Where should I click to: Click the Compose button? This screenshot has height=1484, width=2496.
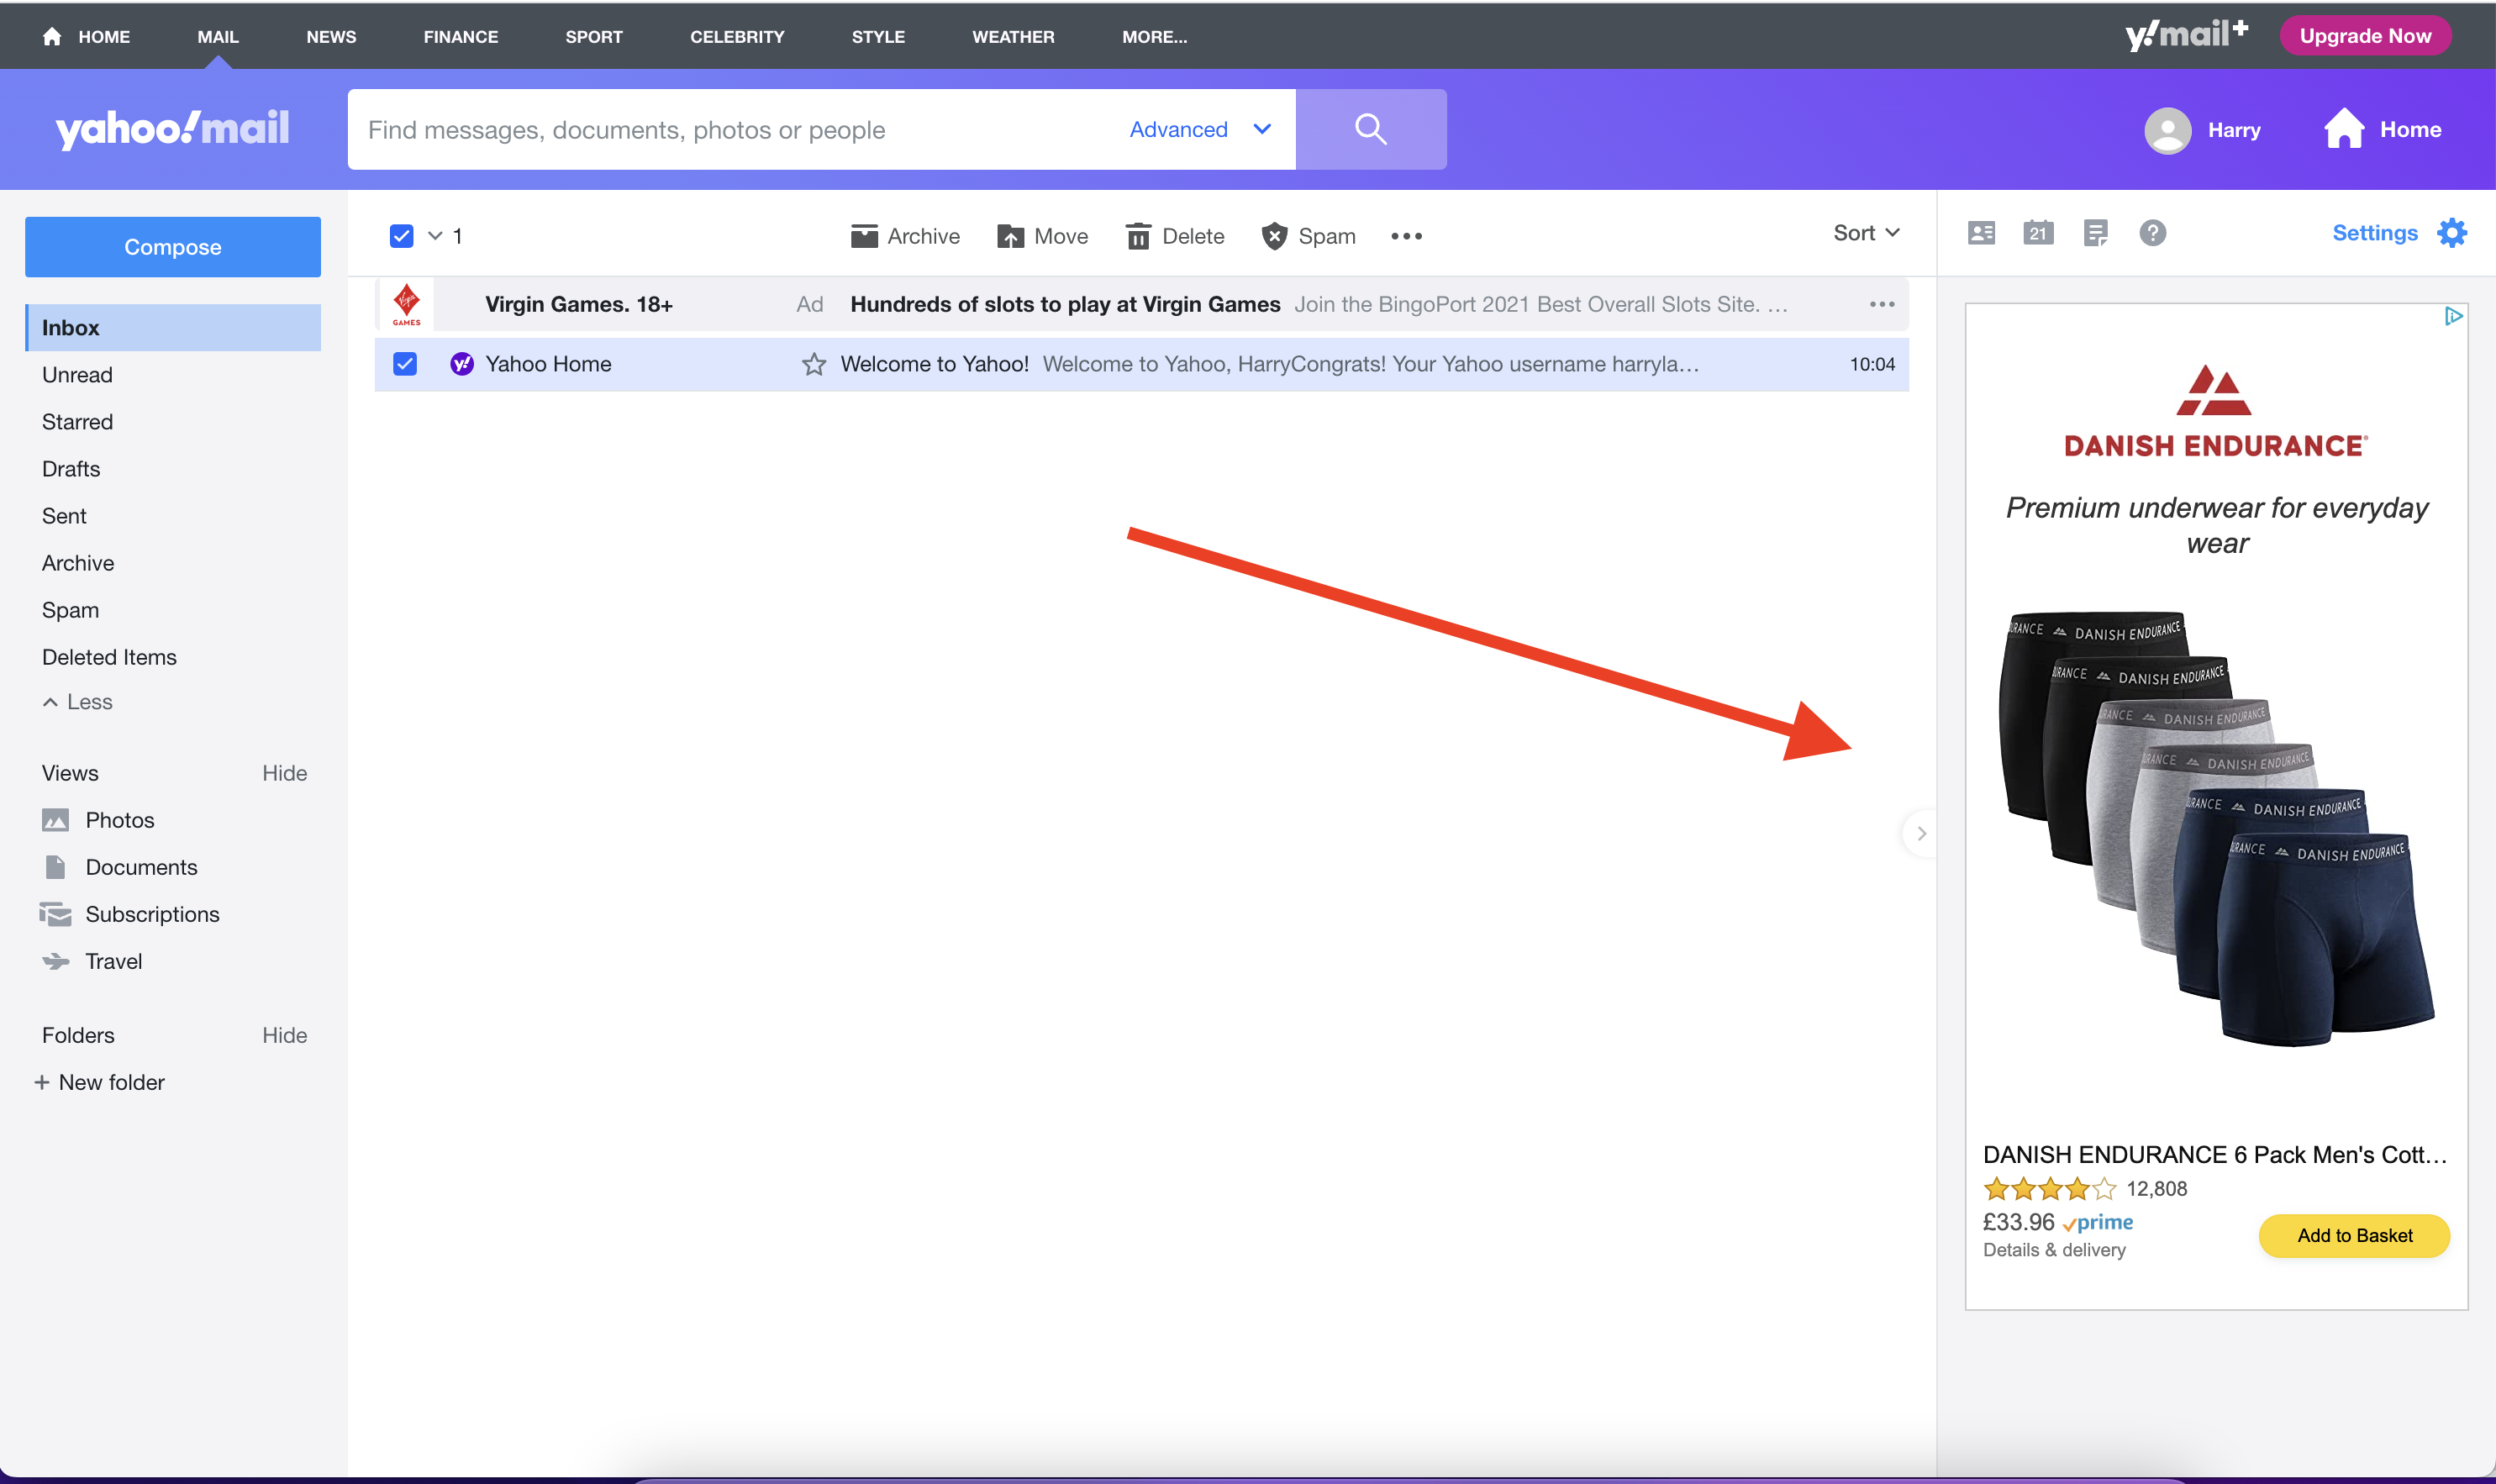click(x=171, y=245)
